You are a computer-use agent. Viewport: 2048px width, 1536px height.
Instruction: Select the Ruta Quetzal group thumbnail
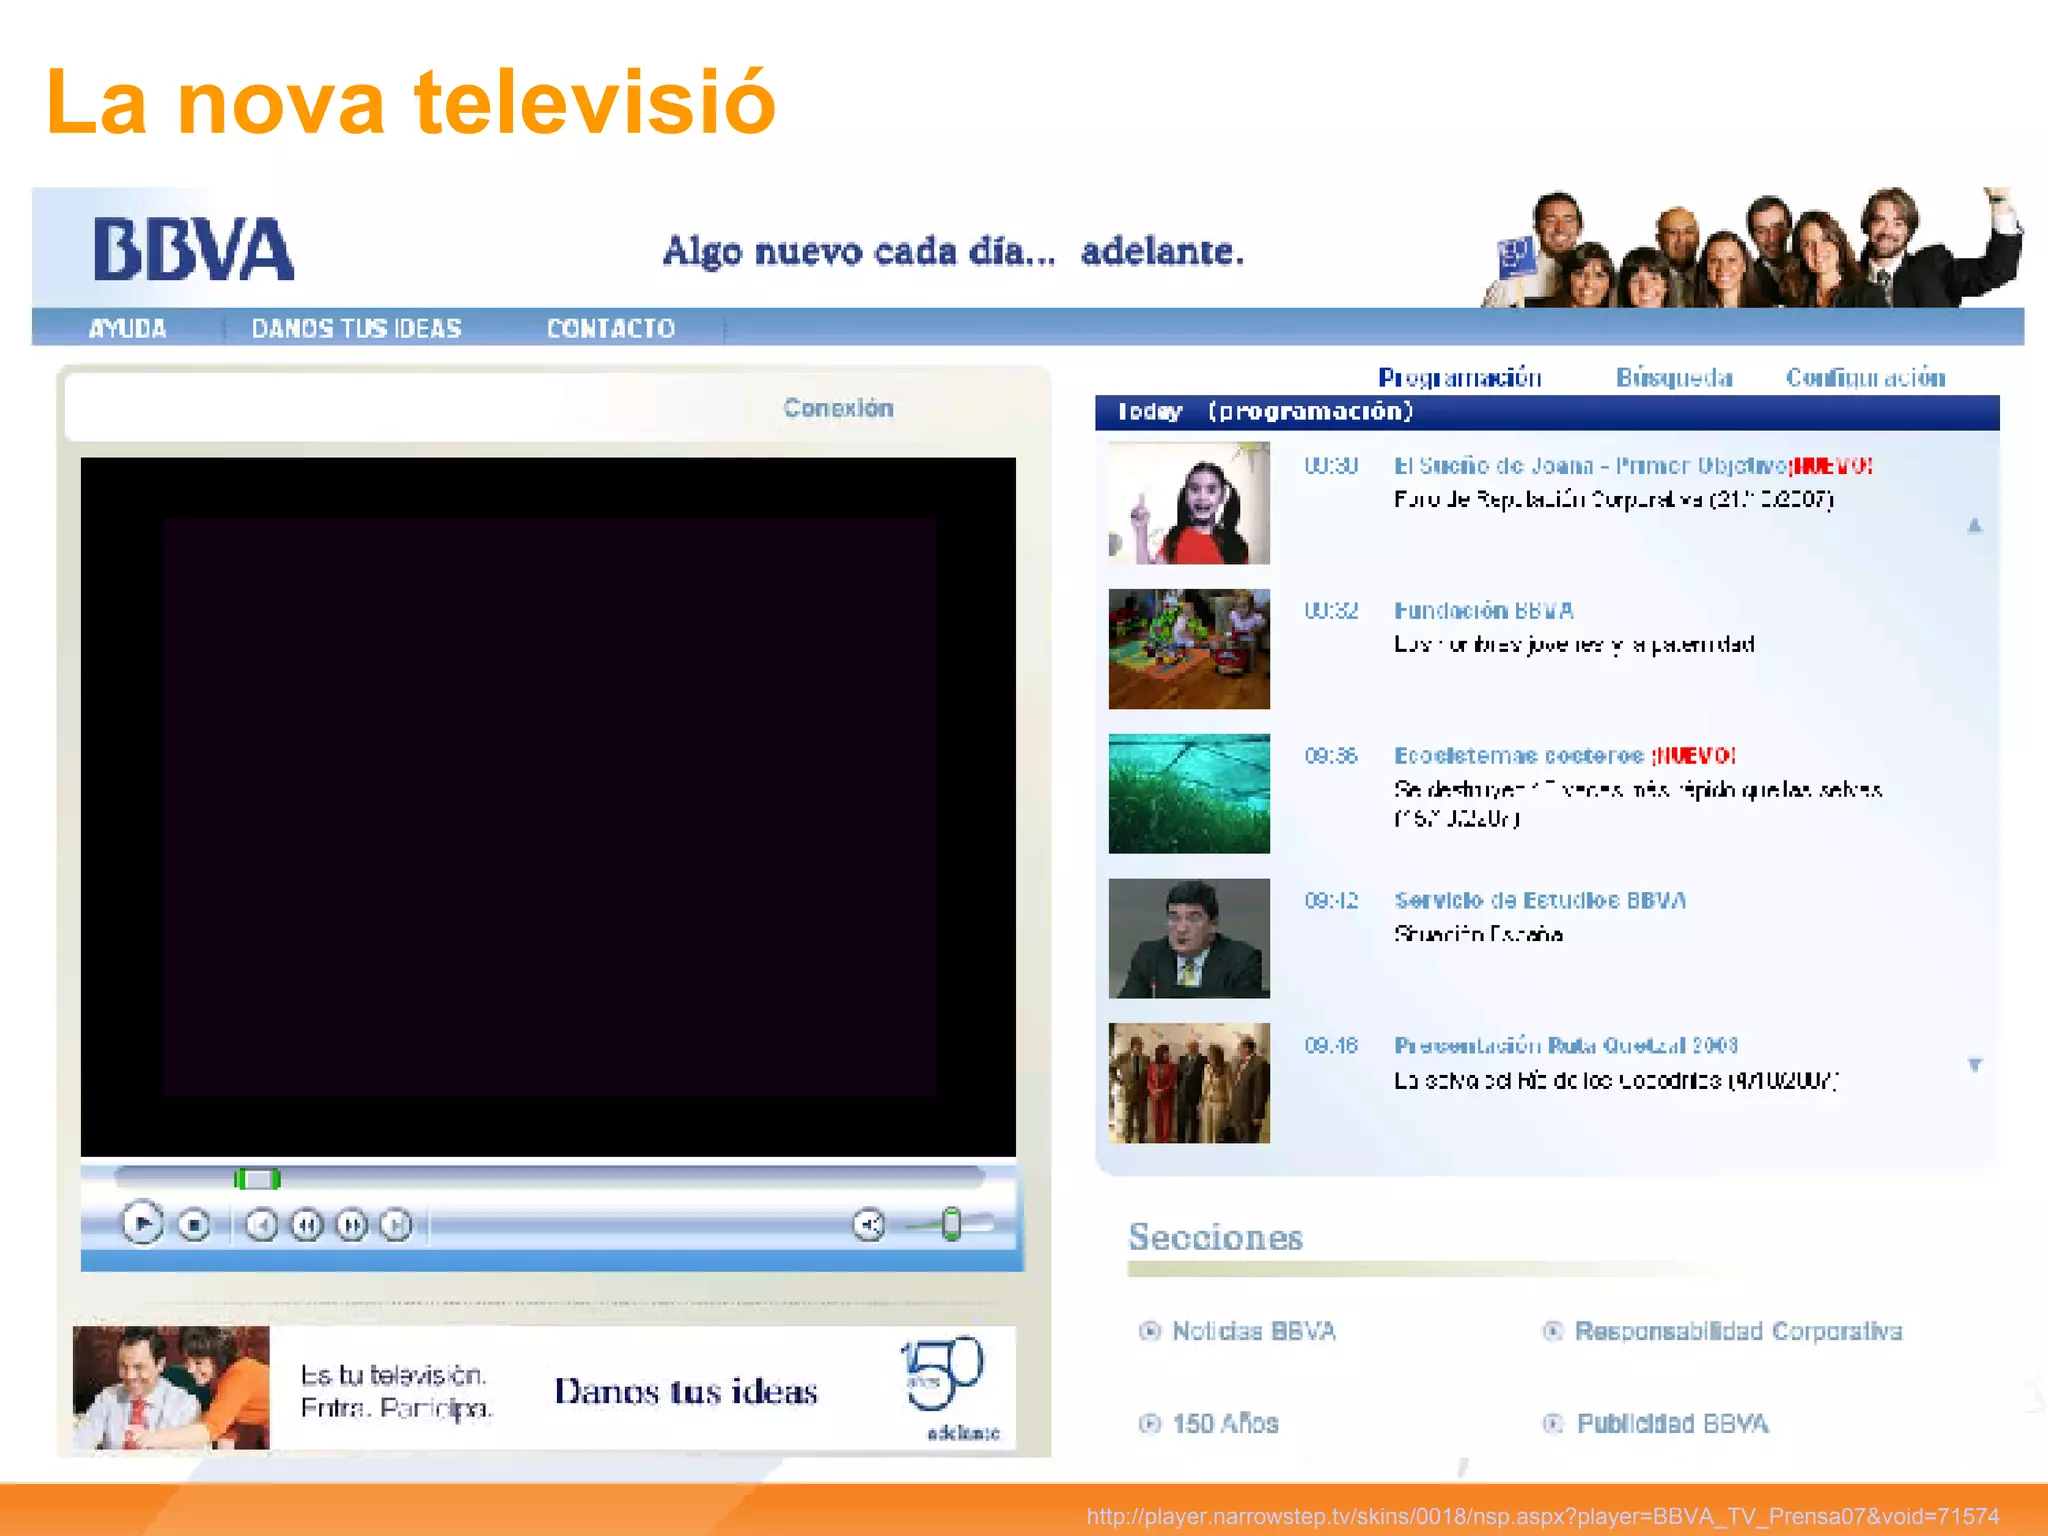[1189, 1083]
